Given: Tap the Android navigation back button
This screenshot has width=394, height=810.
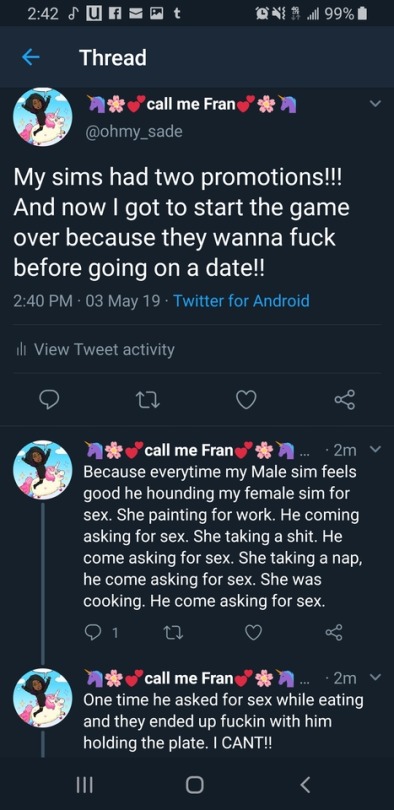Looking at the screenshot, I should point(305,785).
